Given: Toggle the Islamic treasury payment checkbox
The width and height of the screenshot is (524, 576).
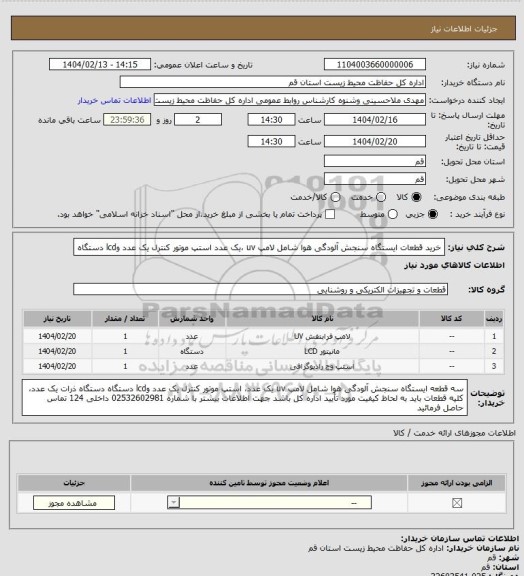Looking at the screenshot, I should [330, 214].
